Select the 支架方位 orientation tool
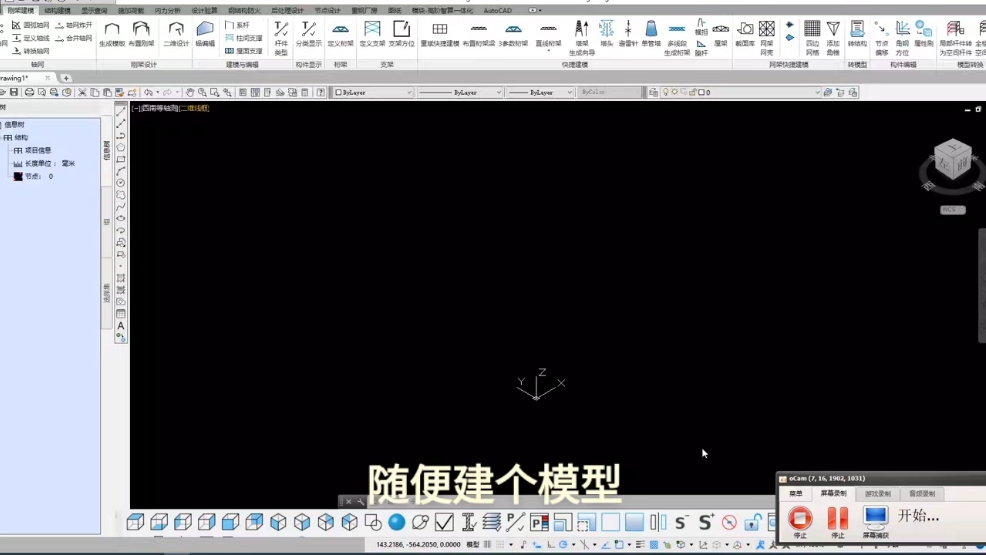Screen dimensions: 986x555 click(401, 34)
